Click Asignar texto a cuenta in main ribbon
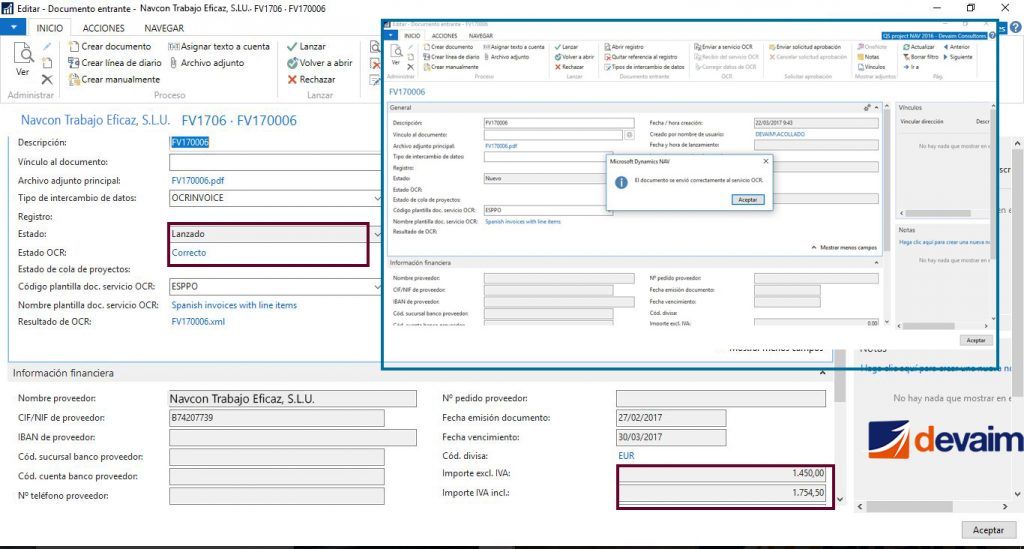Viewport: 1024px width, 549px height. click(x=219, y=46)
